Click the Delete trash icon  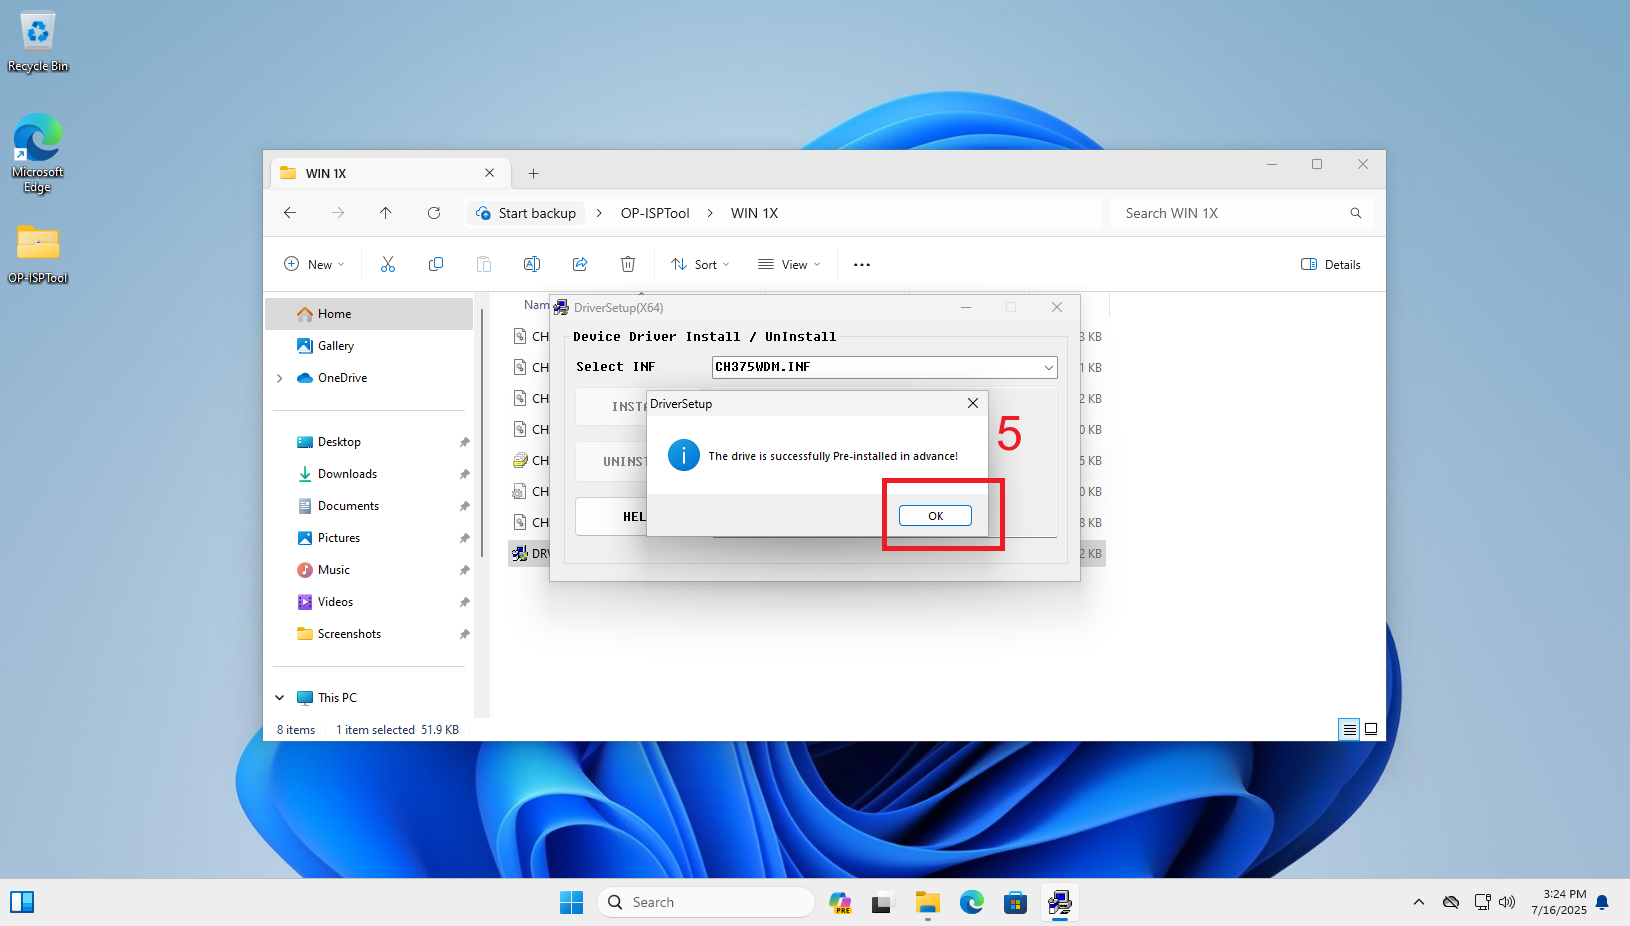[x=628, y=263]
